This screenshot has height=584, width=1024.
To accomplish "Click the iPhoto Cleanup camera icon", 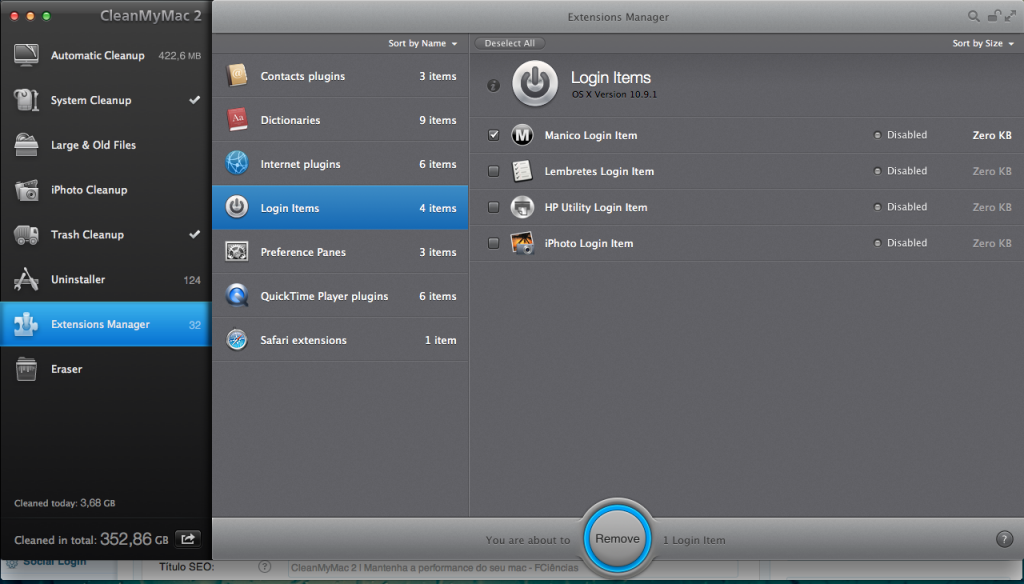I will [x=26, y=190].
